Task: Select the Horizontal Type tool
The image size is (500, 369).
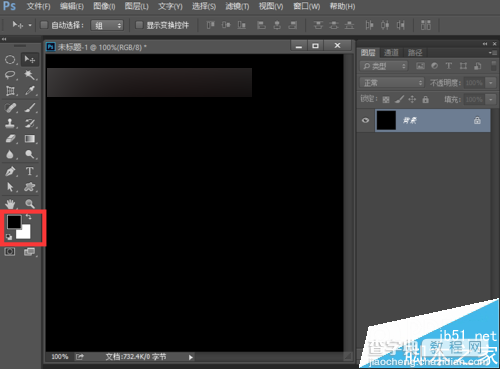Action: click(30, 171)
